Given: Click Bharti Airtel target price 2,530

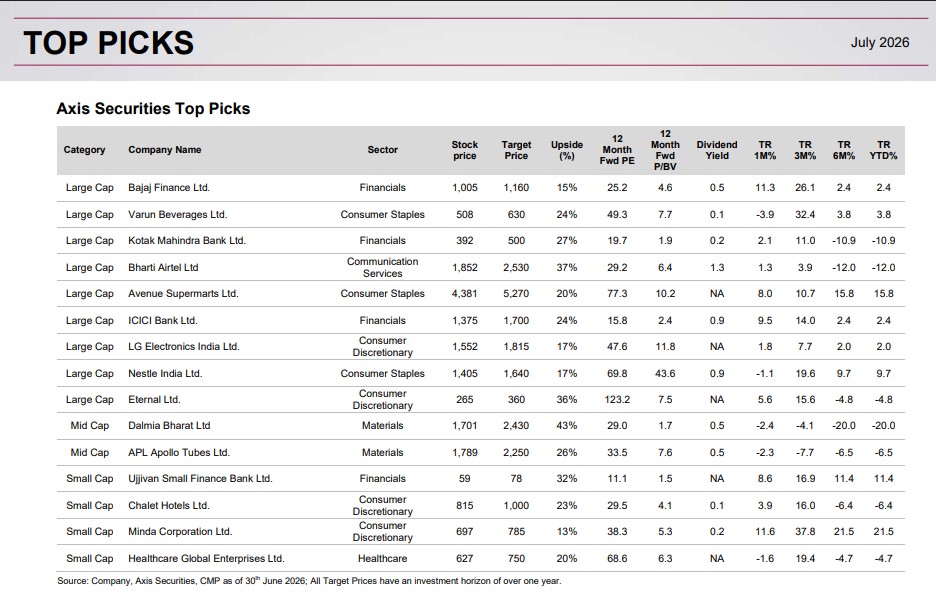Looking at the screenshot, I should click(516, 268).
